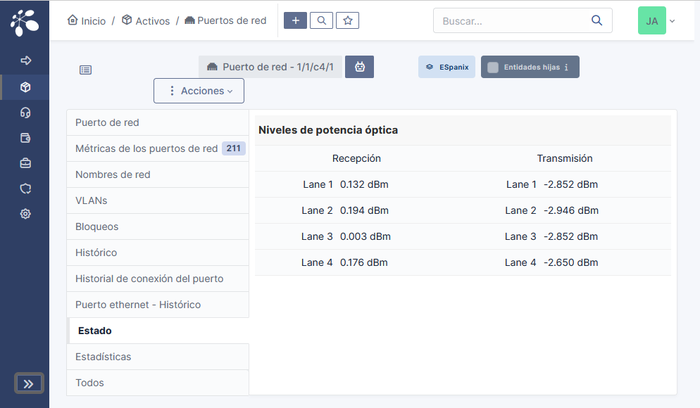The height and width of the screenshot is (408, 700).
Task: Click the star favorite icon
Action: [x=347, y=20]
